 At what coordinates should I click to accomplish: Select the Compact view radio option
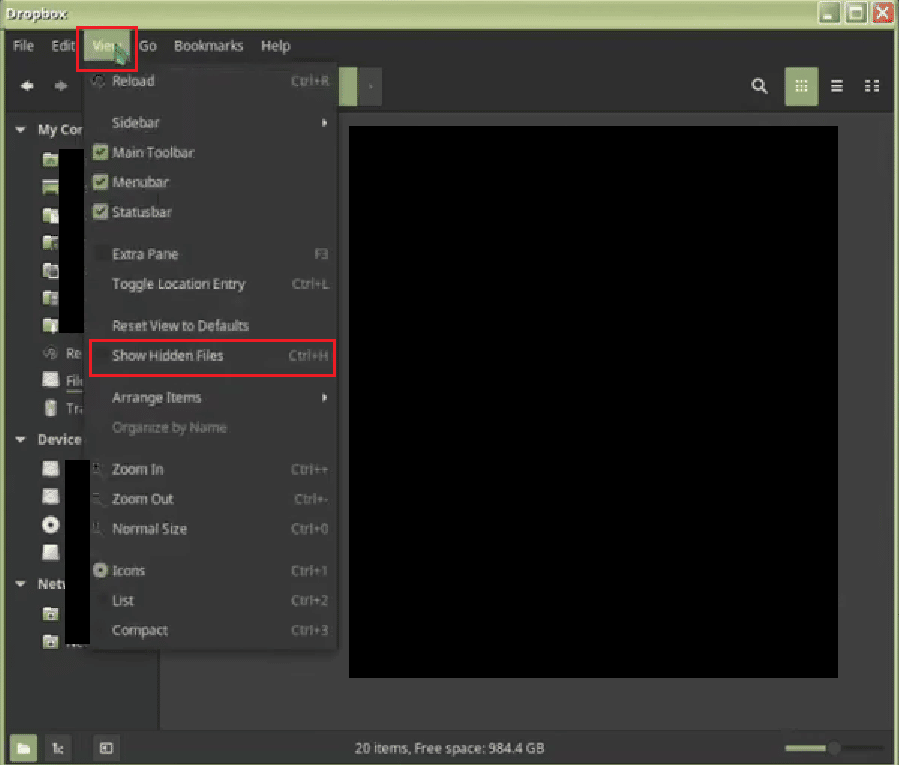[x=213, y=631]
